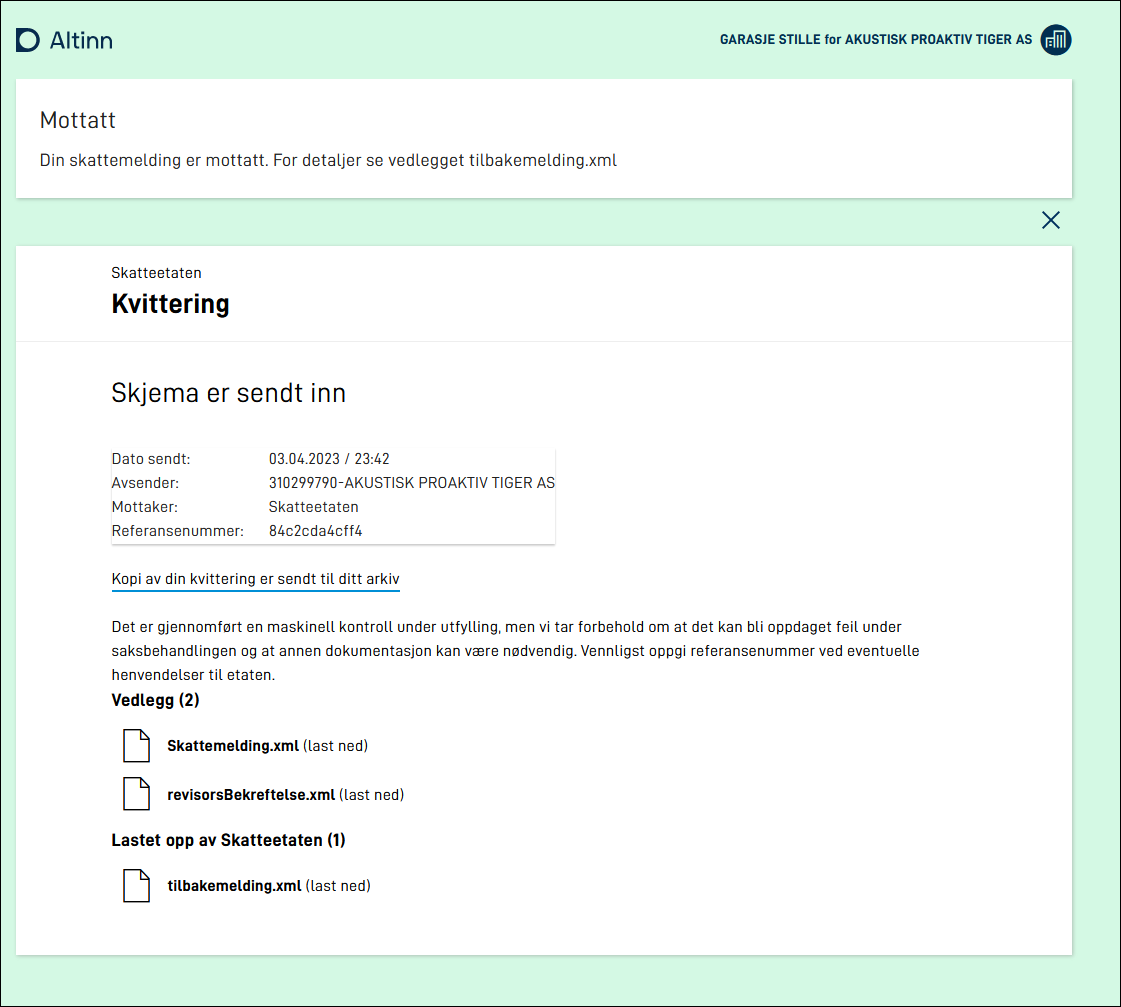Click the tilbakemelding.xml file icon
This screenshot has height=1007, width=1121.
pos(137,886)
